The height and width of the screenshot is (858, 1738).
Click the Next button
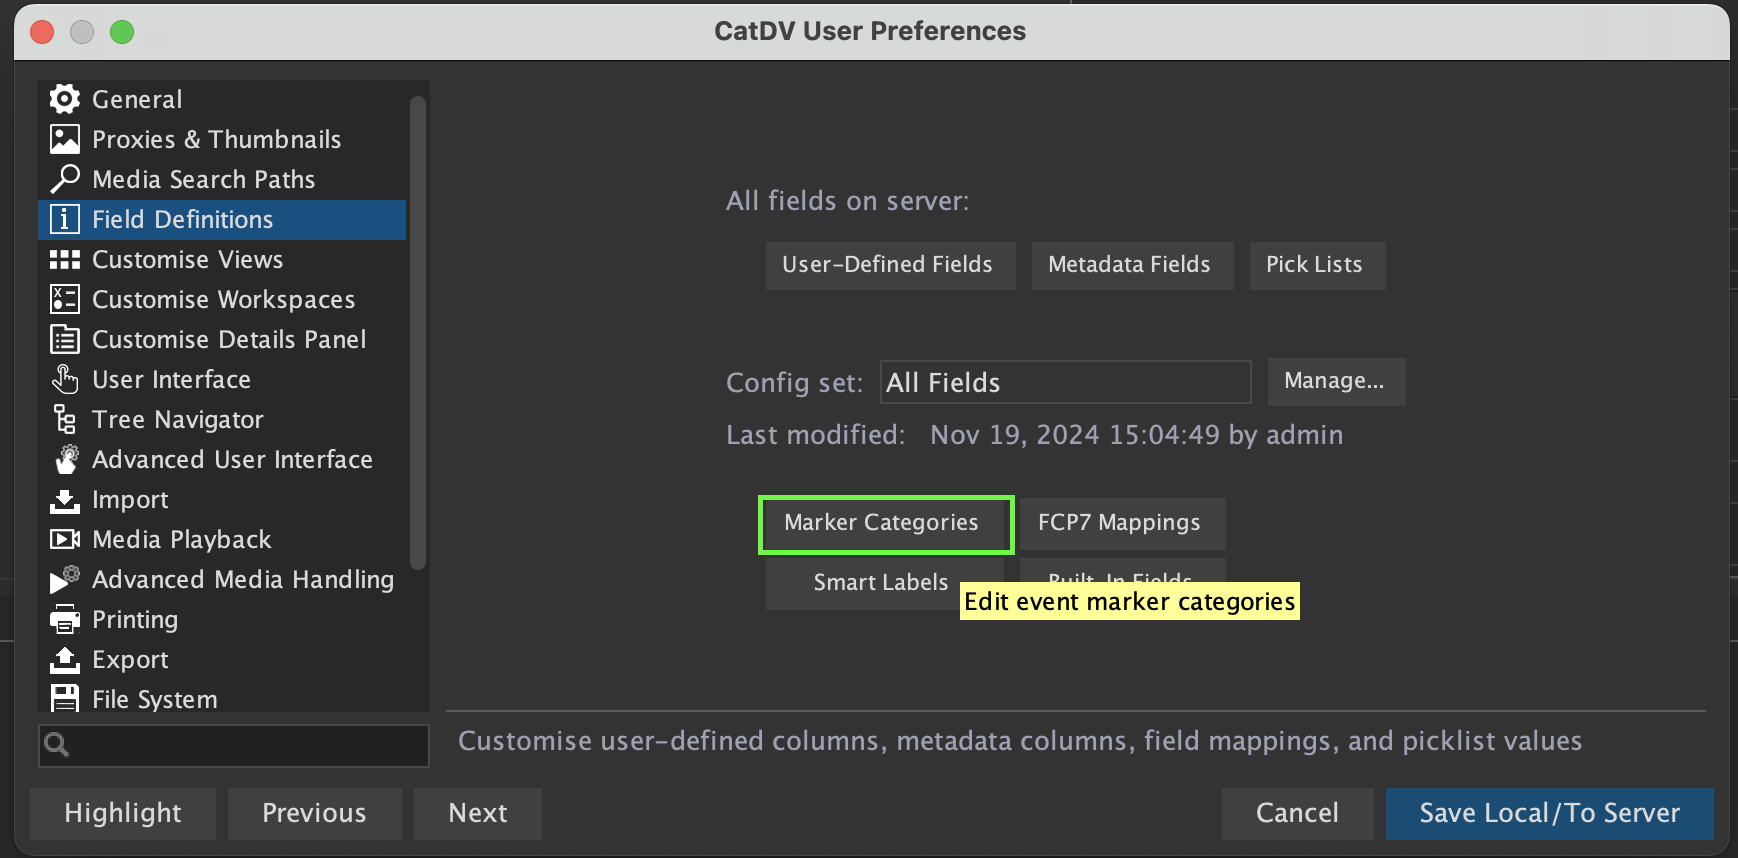(478, 813)
